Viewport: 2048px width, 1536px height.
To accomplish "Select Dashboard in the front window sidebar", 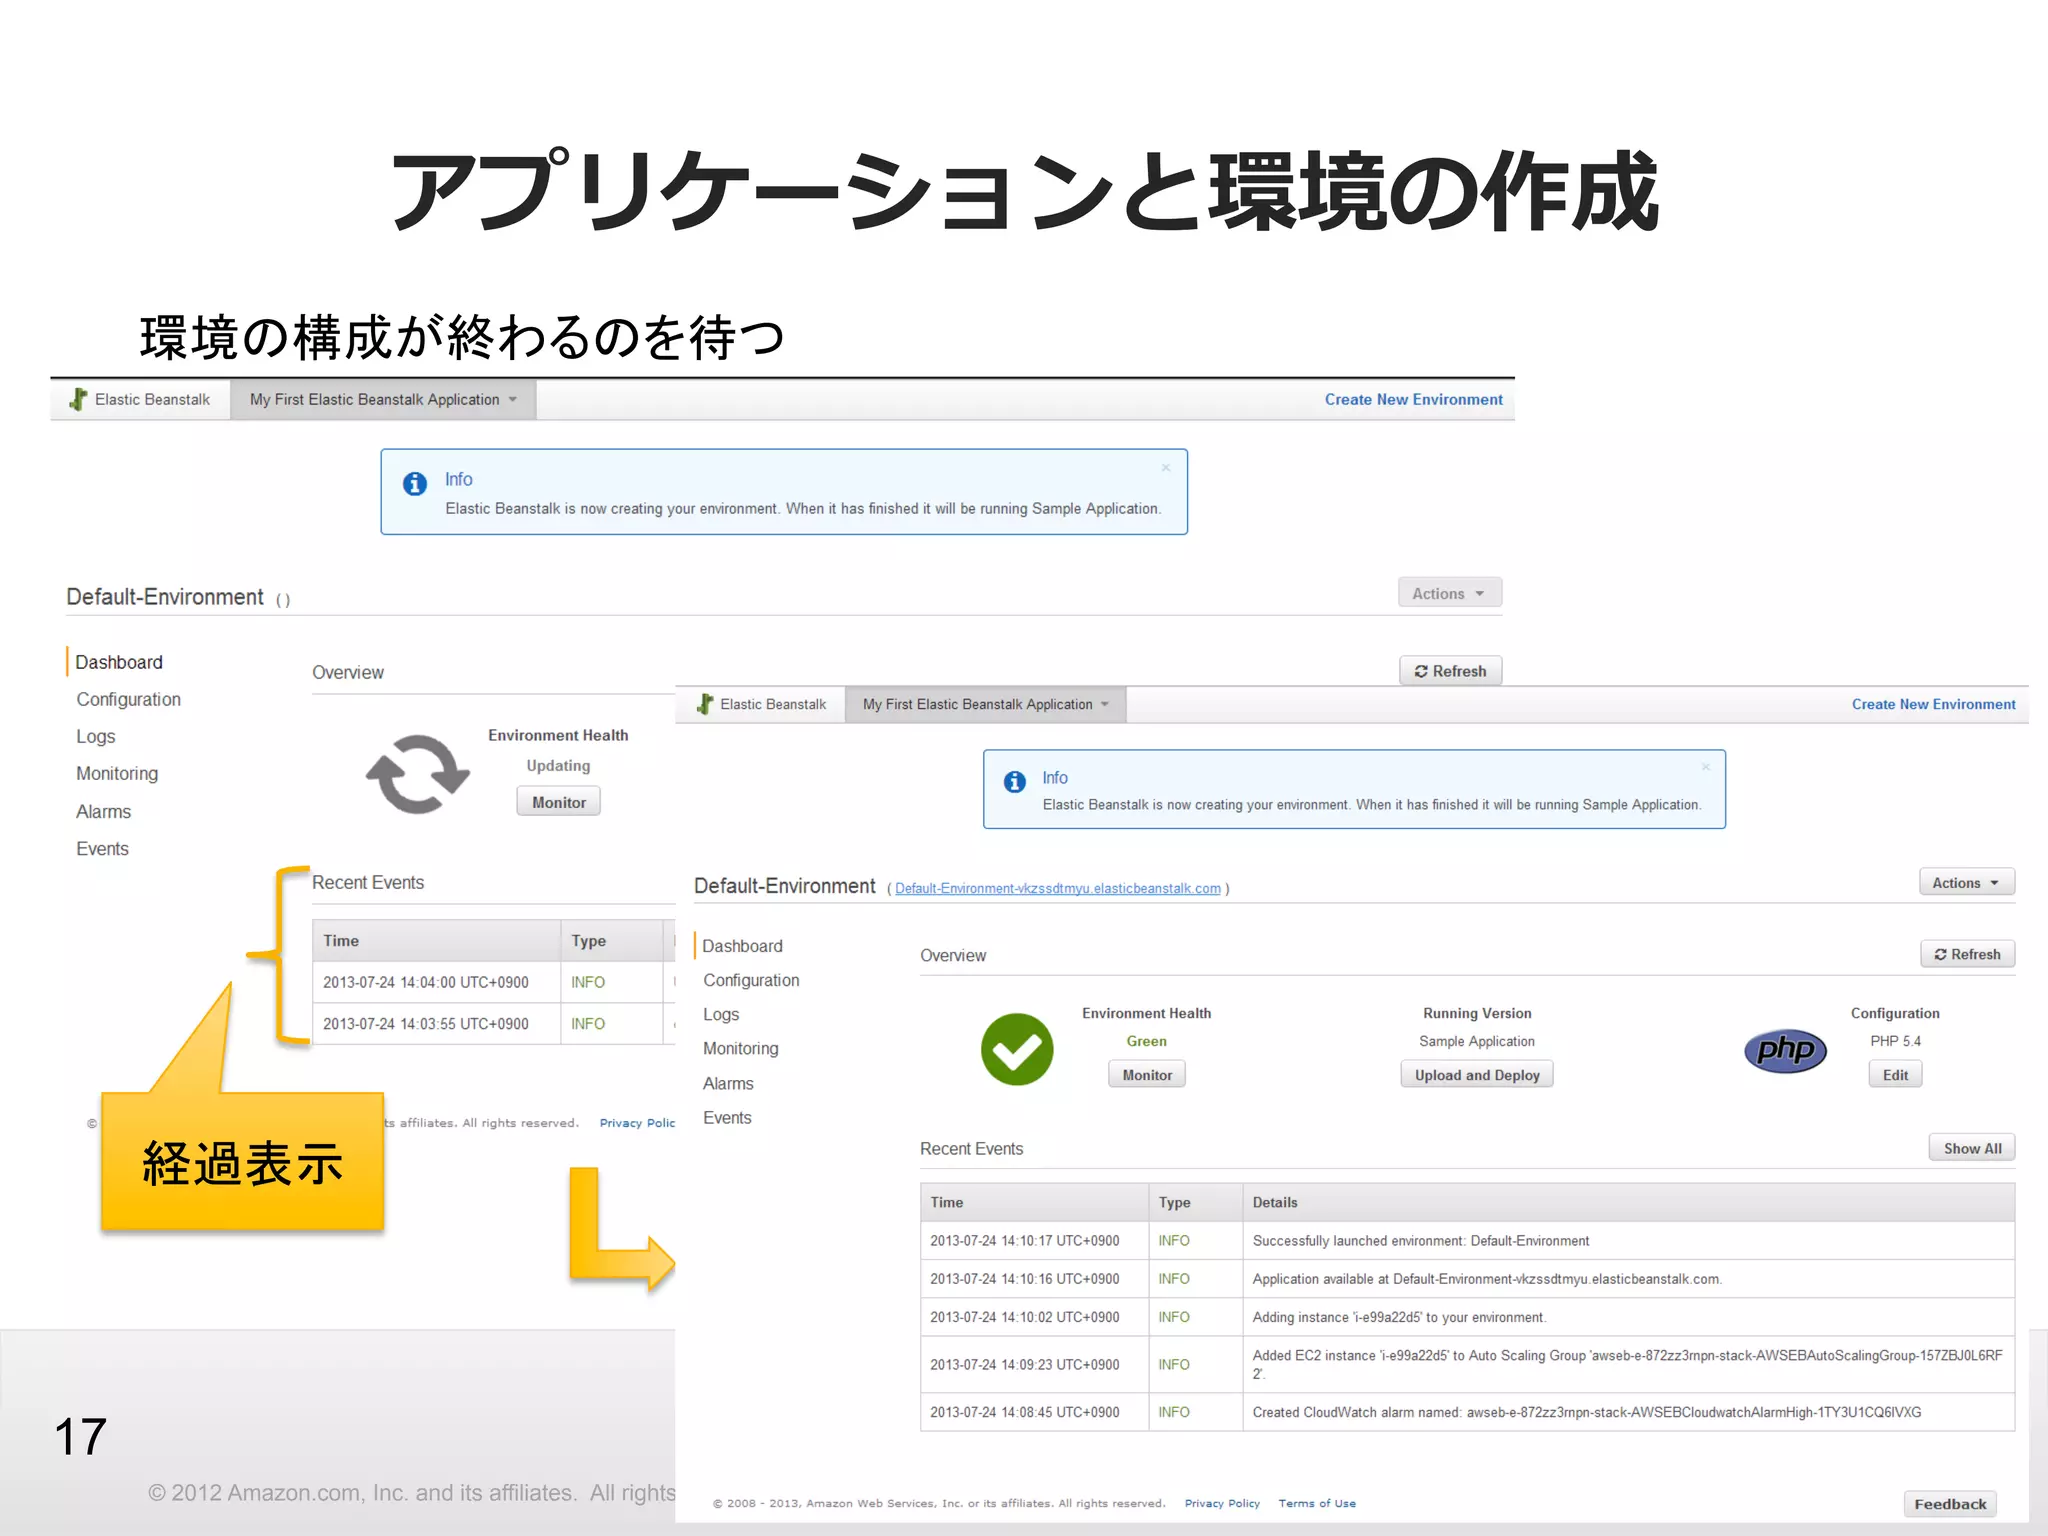I will click(x=742, y=946).
